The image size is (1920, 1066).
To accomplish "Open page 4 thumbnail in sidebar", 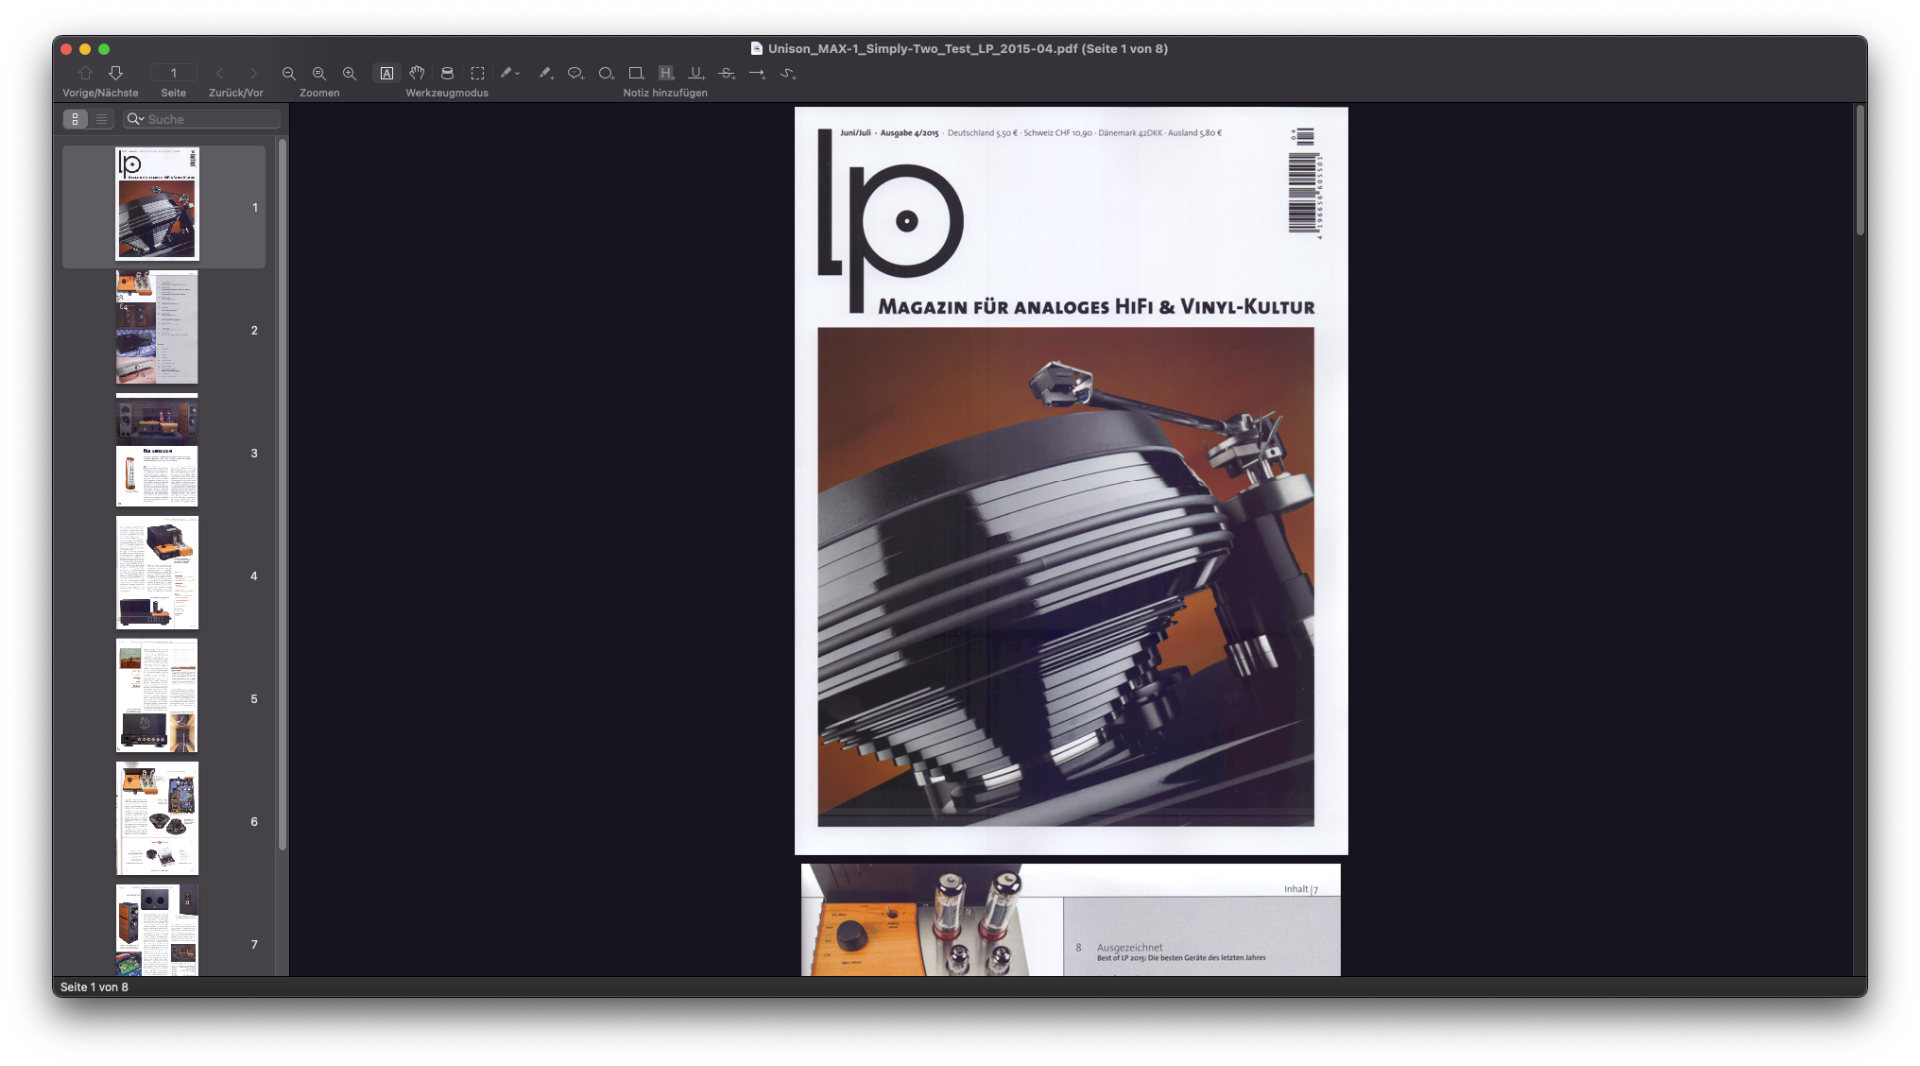I will (157, 573).
